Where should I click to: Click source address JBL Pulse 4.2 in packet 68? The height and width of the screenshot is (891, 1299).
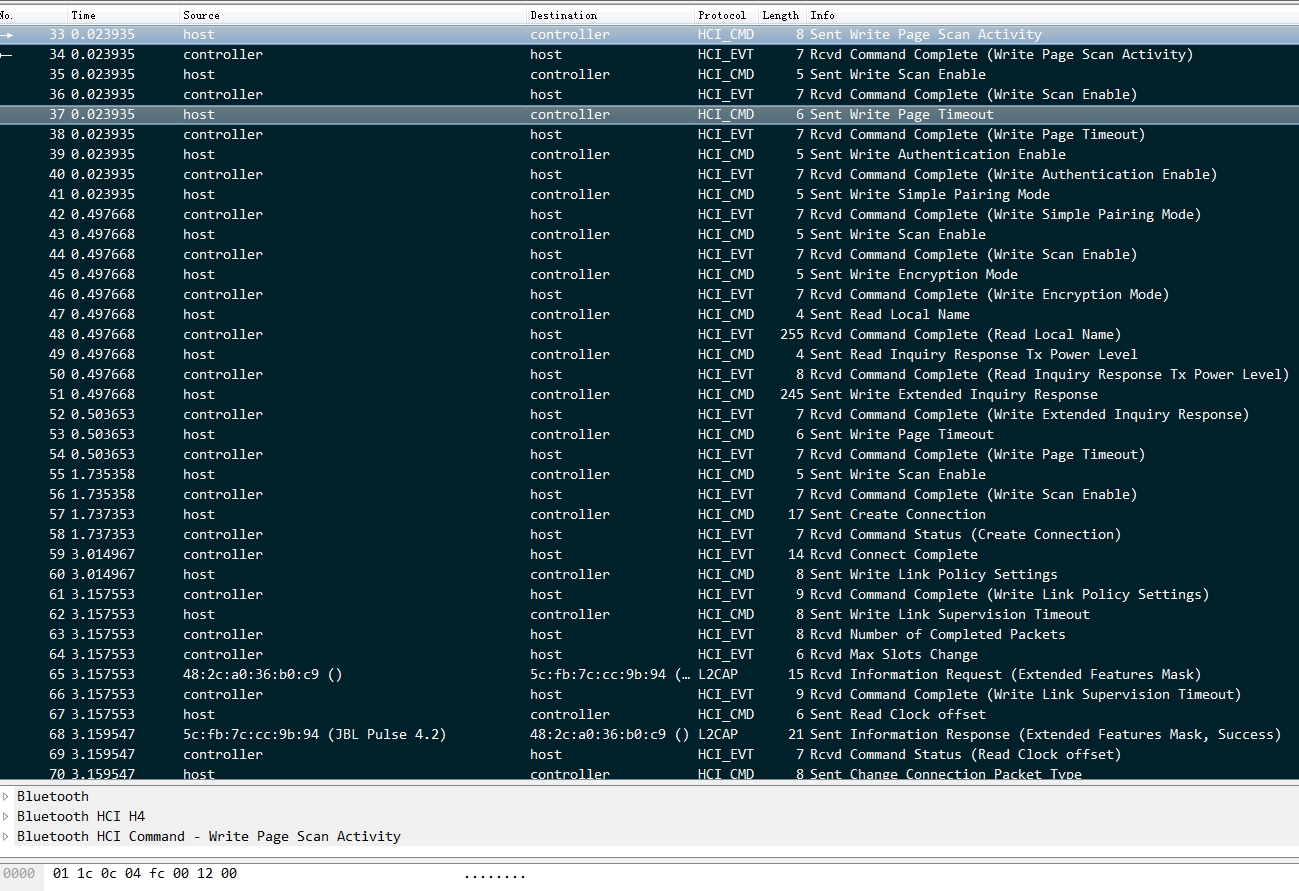314,735
